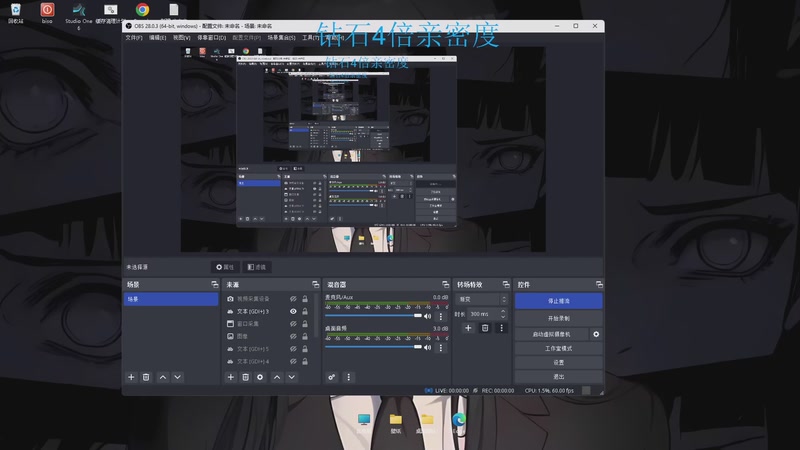Open the Edit (编辑) menu

(158, 38)
